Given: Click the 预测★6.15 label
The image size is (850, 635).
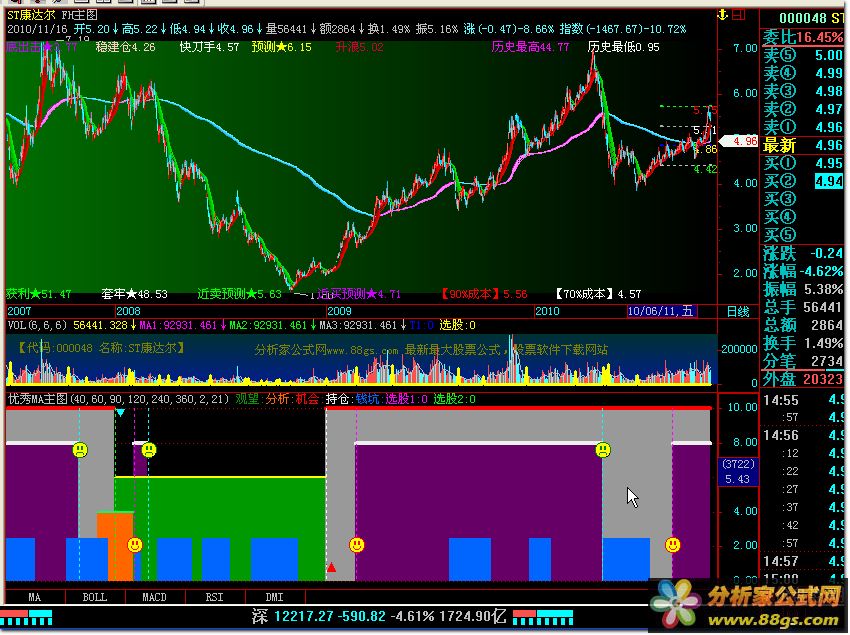Looking at the screenshot, I should point(281,47).
